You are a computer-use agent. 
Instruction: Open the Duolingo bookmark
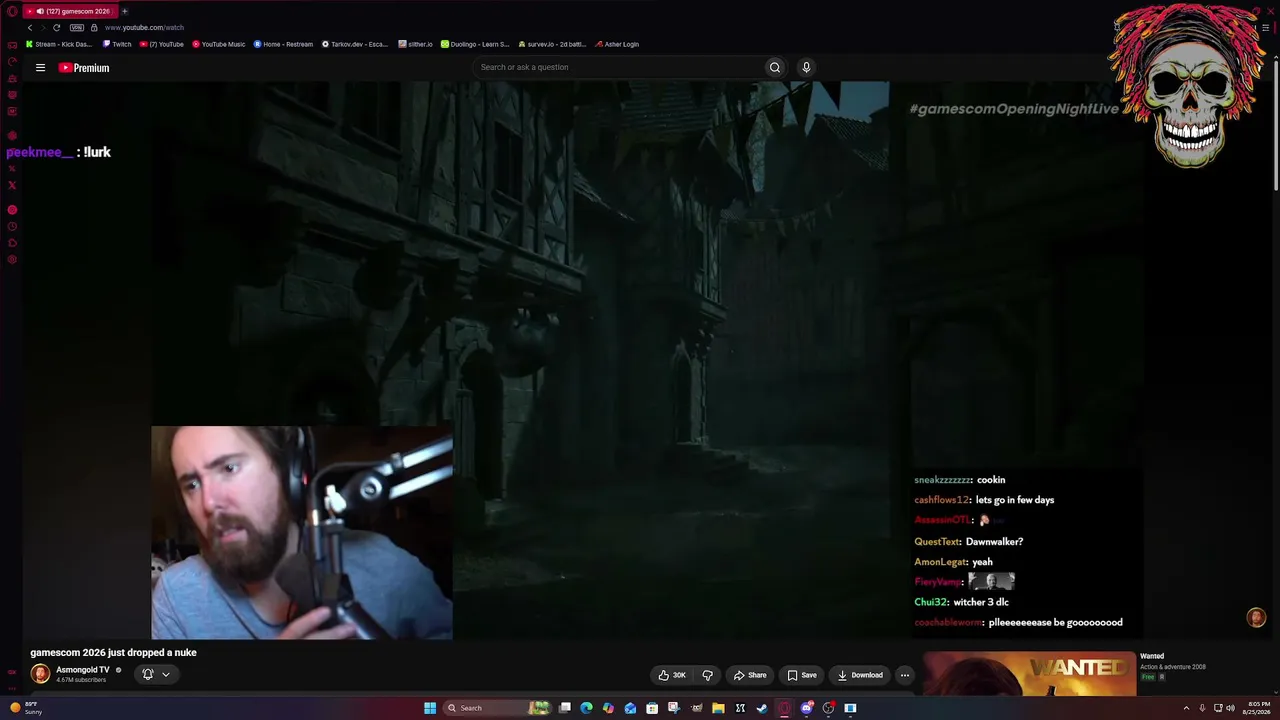point(475,44)
